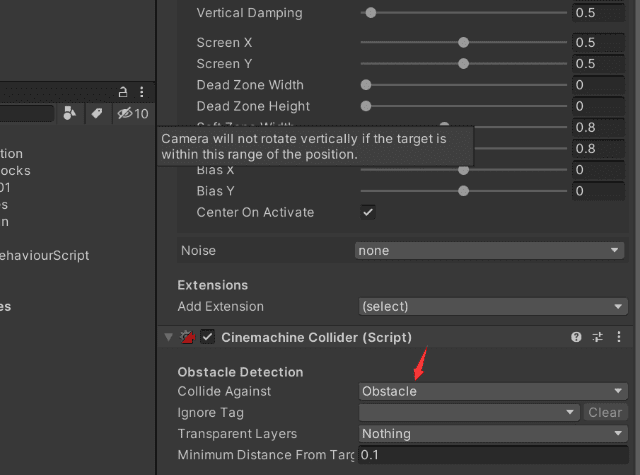Click the Search by Type filter icon
Screen dimensions: 640x475
coord(69,114)
